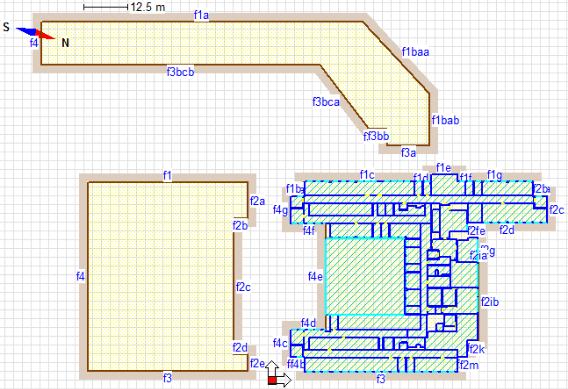Select facade label f2k
The width and height of the screenshot is (568, 389).
pos(476,349)
